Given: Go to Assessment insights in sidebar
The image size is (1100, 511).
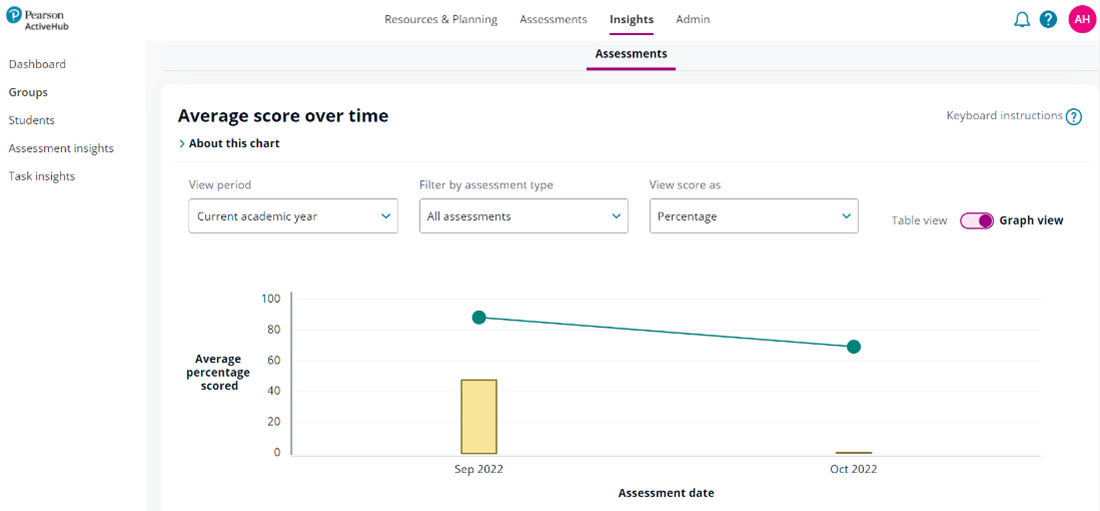Looking at the screenshot, I should (x=61, y=148).
